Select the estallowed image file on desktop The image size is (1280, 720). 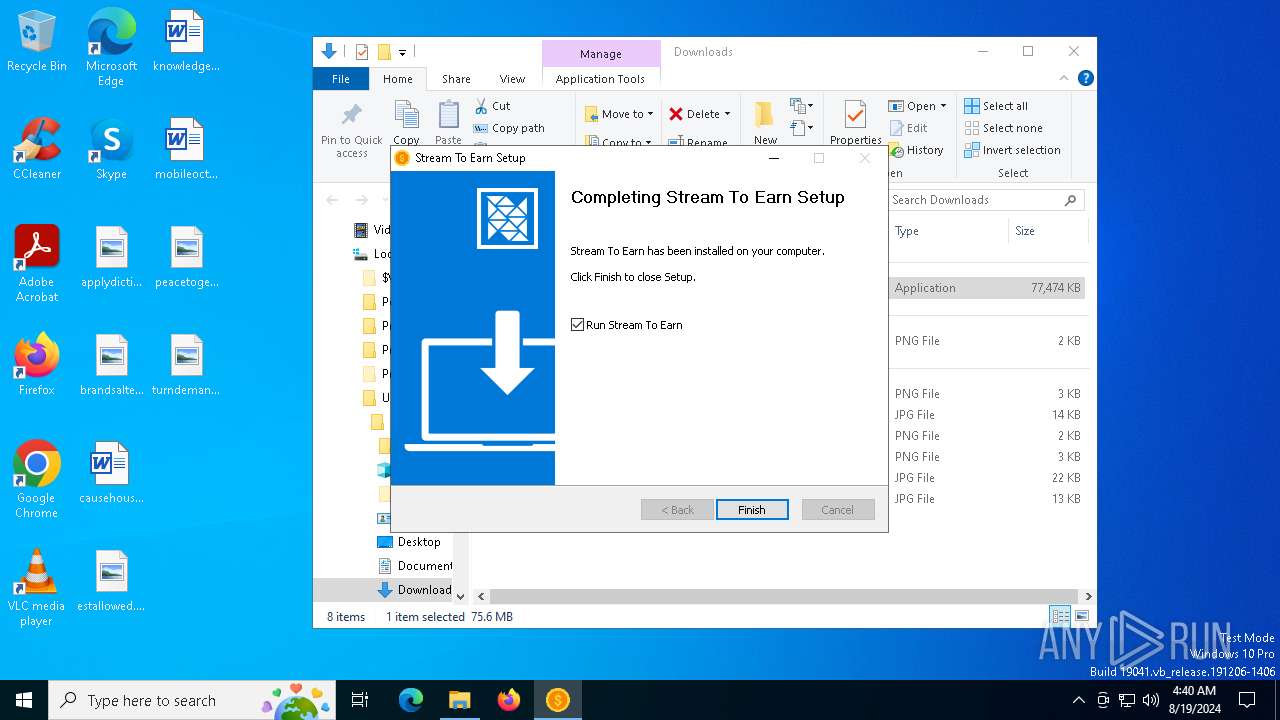tap(111, 581)
